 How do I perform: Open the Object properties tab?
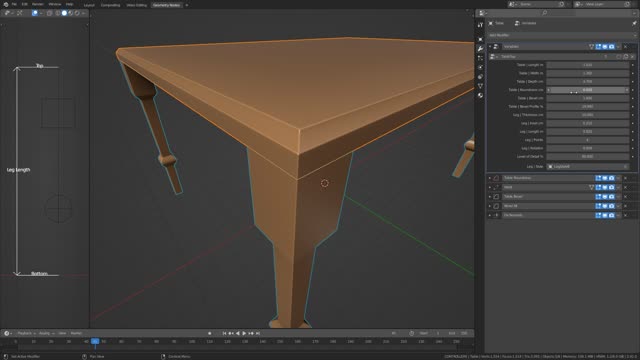(480, 39)
